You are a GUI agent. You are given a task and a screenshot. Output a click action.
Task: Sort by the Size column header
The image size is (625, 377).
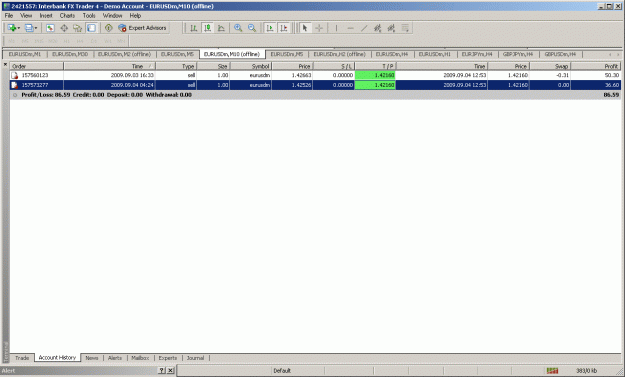click(213, 66)
